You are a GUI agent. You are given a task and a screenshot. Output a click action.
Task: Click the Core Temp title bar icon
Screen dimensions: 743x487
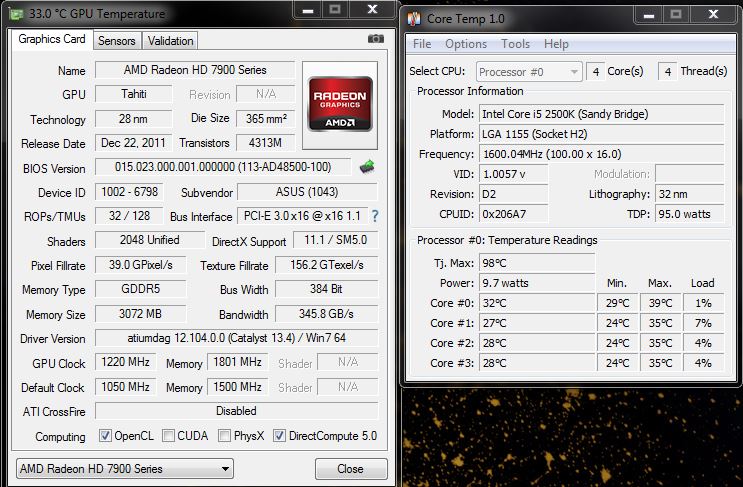[x=414, y=19]
